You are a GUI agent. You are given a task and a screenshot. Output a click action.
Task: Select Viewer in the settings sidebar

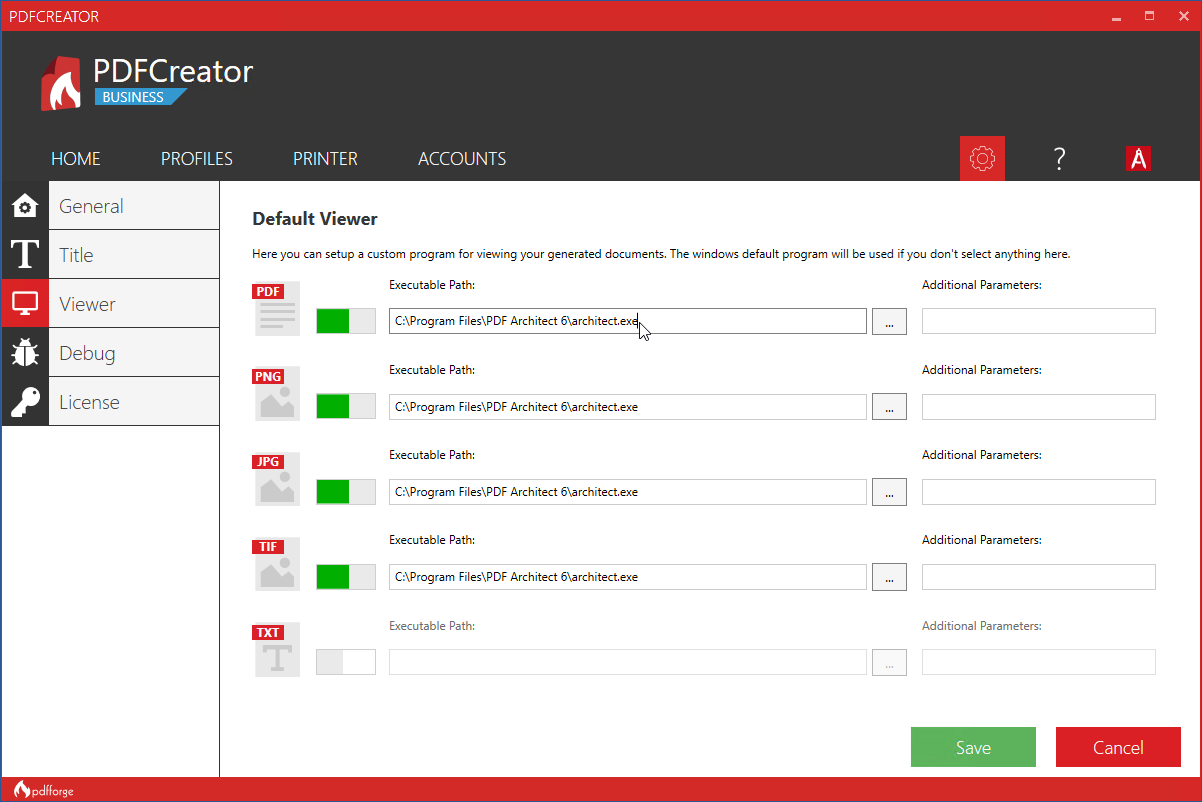click(133, 304)
